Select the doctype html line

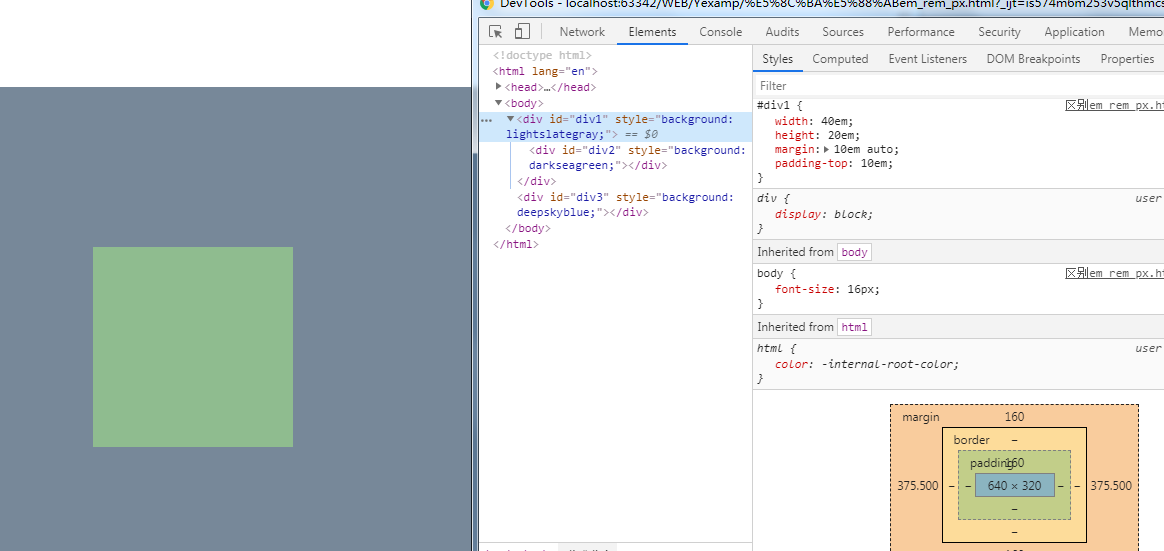pyautogui.click(x=542, y=55)
